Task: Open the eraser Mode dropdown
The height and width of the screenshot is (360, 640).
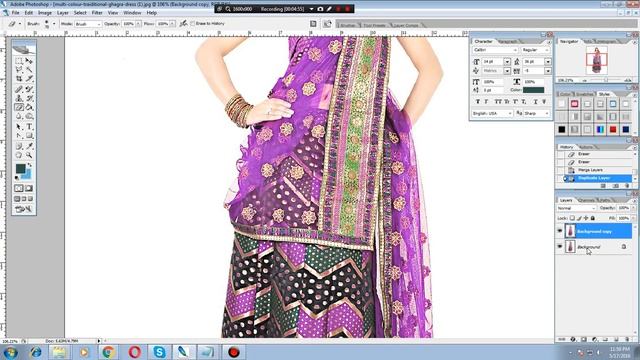Action: coord(88,24)
